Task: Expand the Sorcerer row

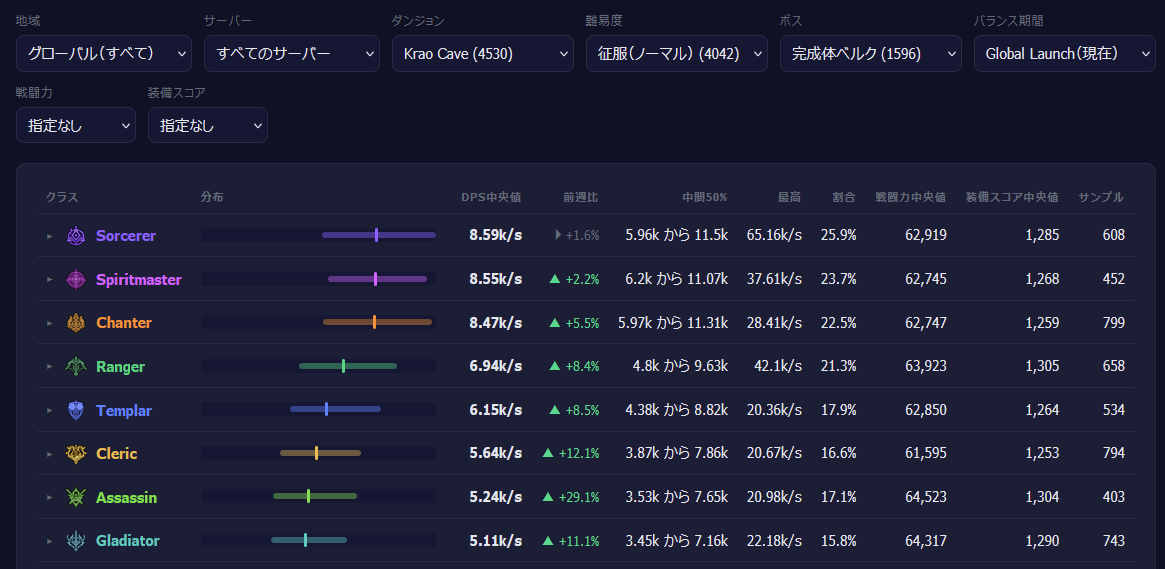Action: click(x=50, y=235)
